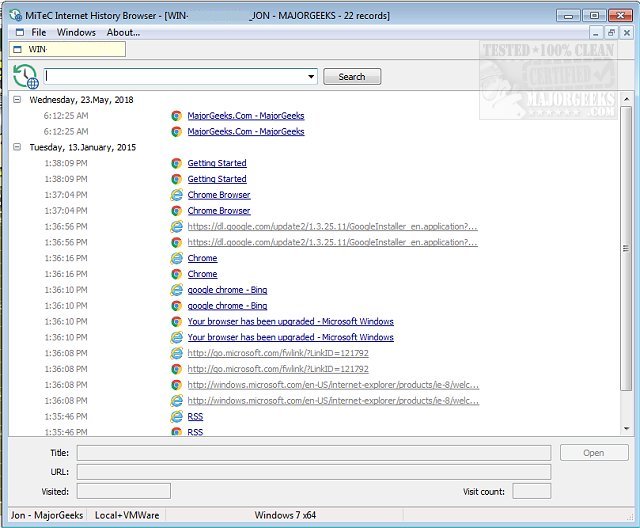Click the IE icon beside the RSS entry at 1:35:46 PM
Image resolution: width=640 pixels, height=528 pixels.
point(176,417)
